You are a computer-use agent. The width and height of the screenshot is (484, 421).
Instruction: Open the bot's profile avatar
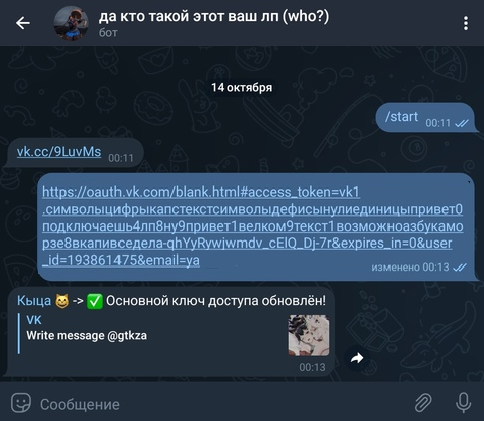[x=71, y=23]
